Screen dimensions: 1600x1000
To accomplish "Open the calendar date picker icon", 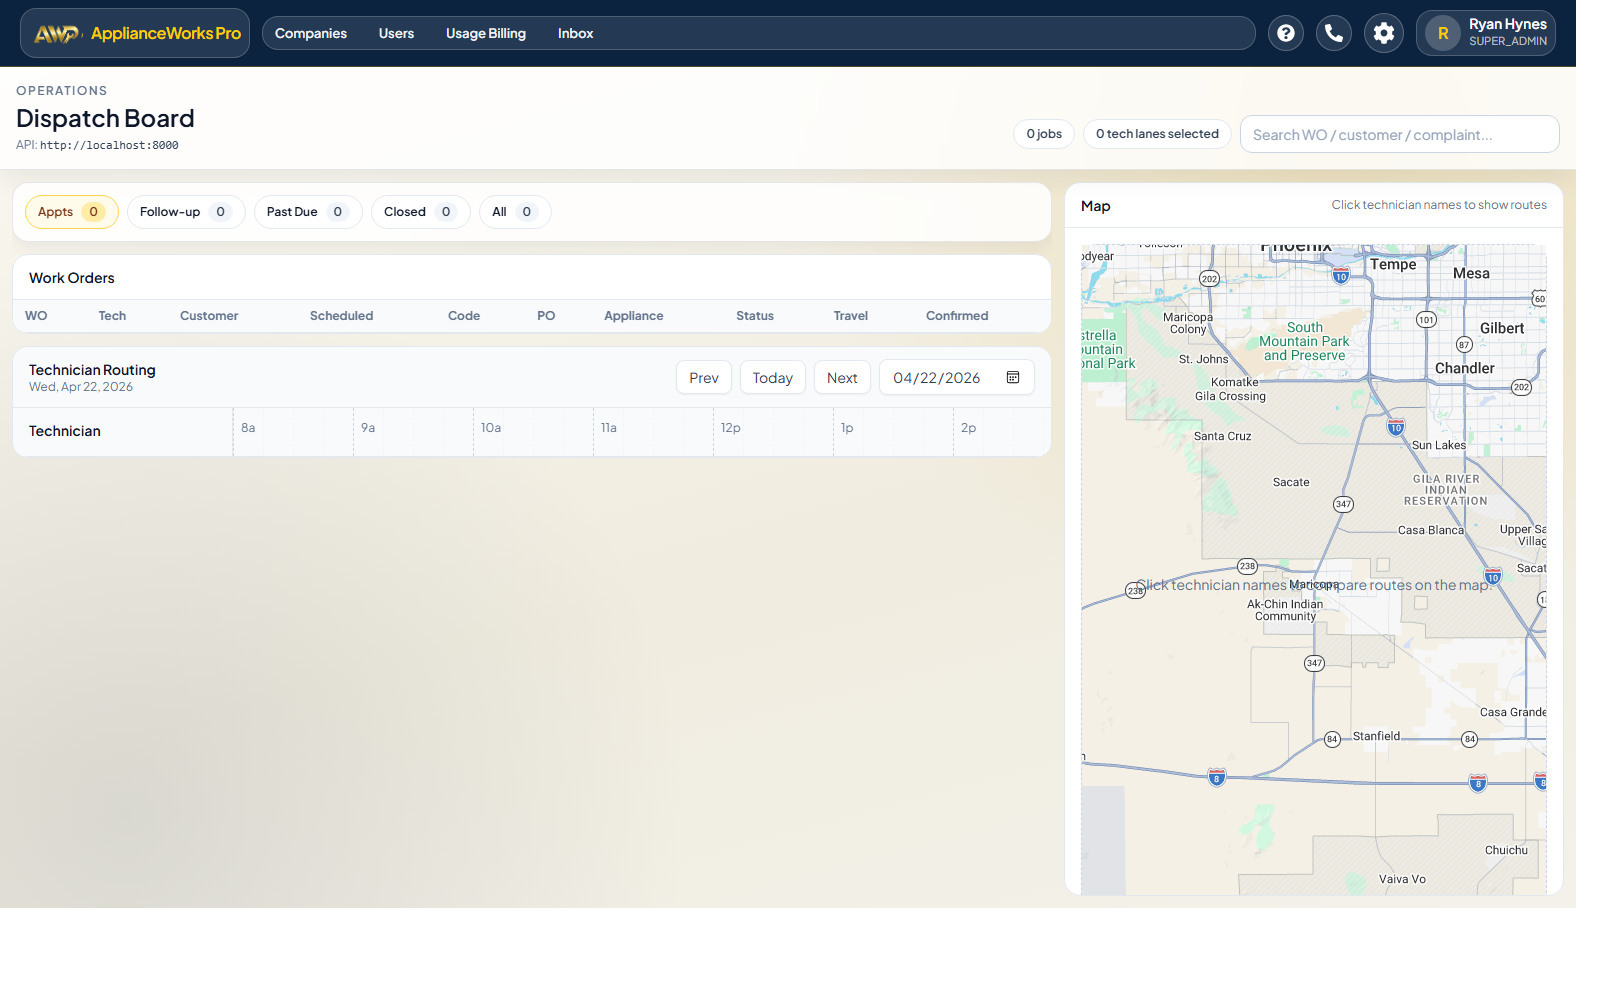I will (1013, 377).
